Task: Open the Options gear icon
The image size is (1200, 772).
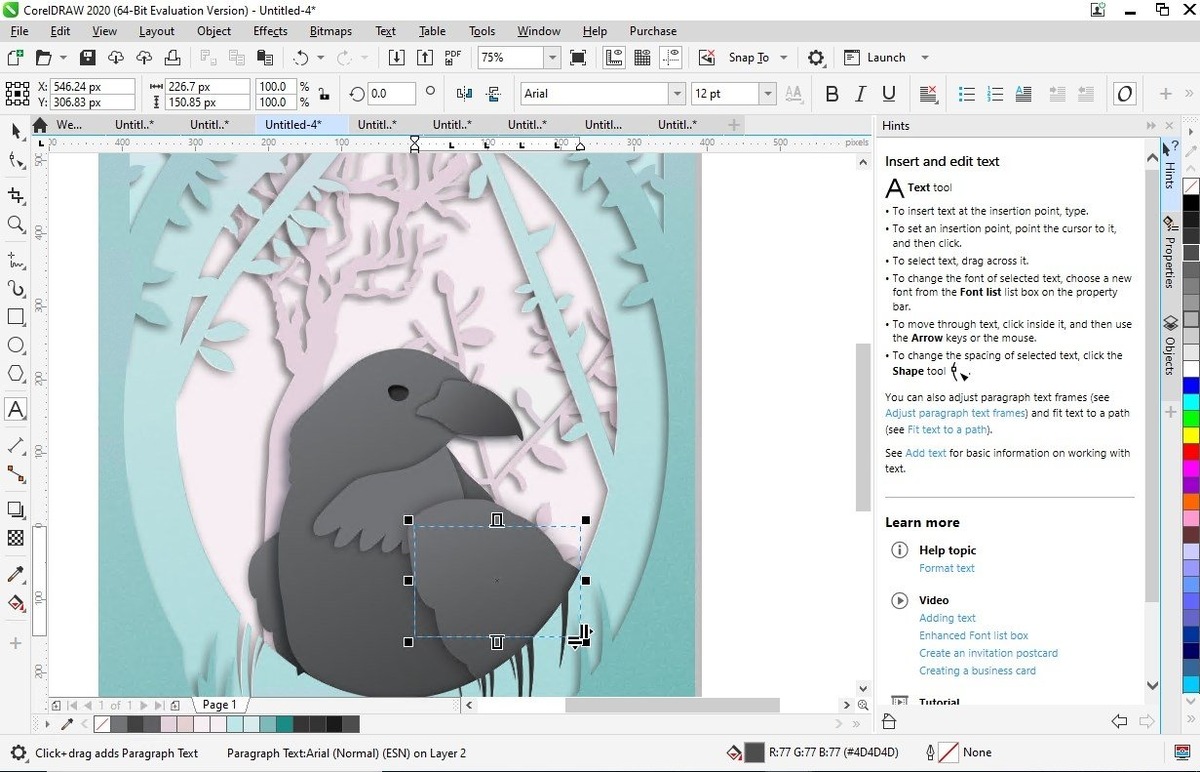Action: [816, 58]
